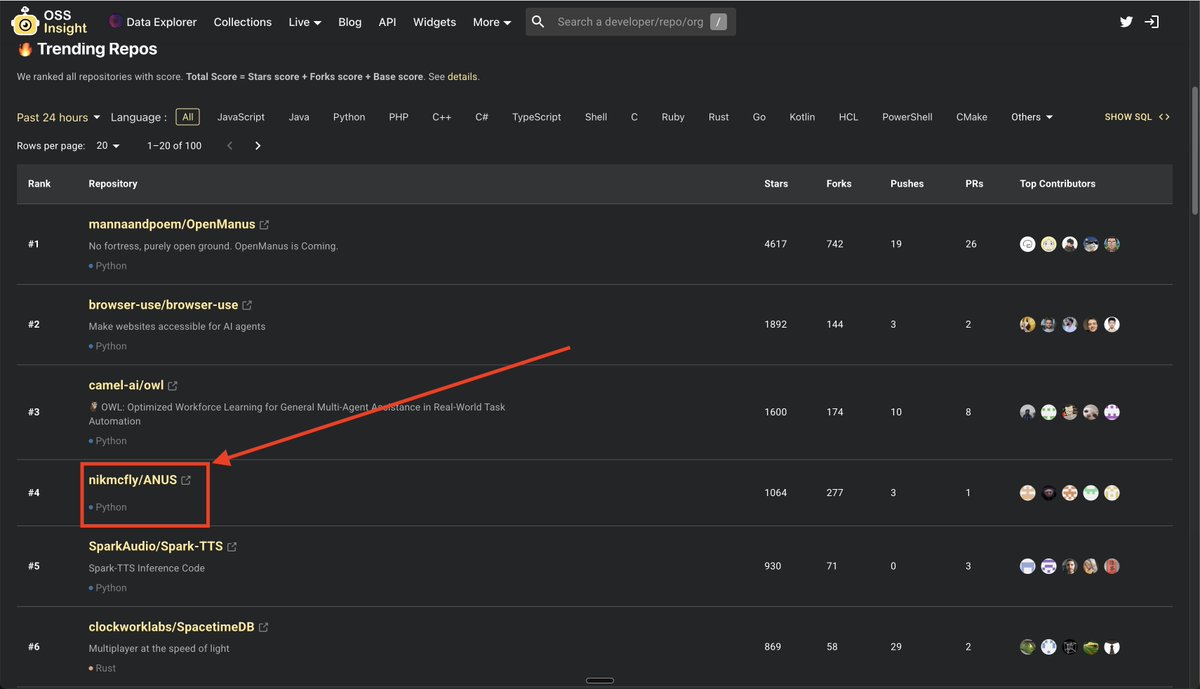Open external link for nikmcfly/ANUS
The height and width of the screenshot is (689, 1200).
[186, 479]
